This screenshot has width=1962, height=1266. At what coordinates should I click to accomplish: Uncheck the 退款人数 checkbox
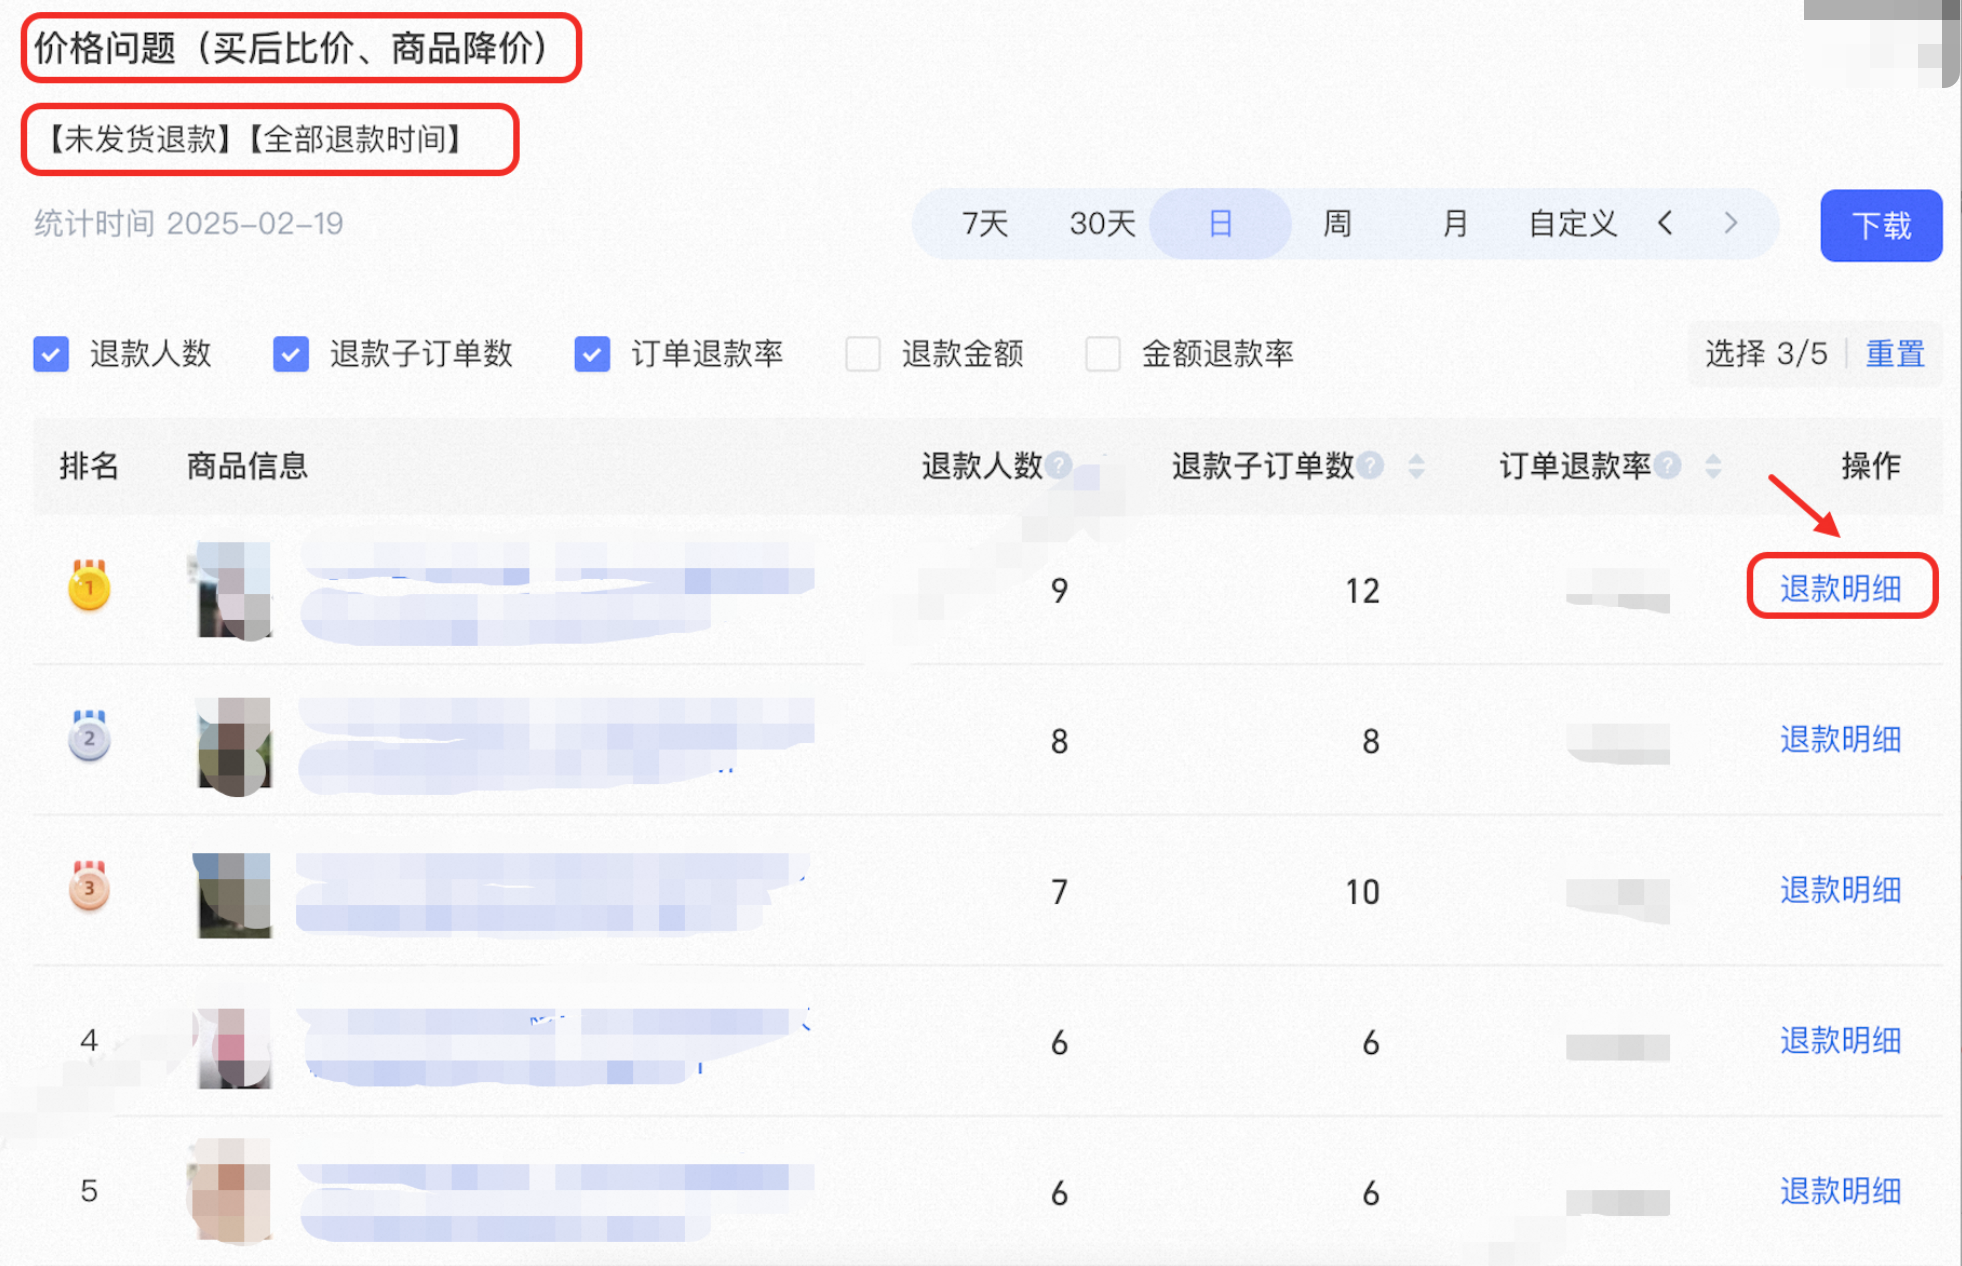(x=51, y=354)
